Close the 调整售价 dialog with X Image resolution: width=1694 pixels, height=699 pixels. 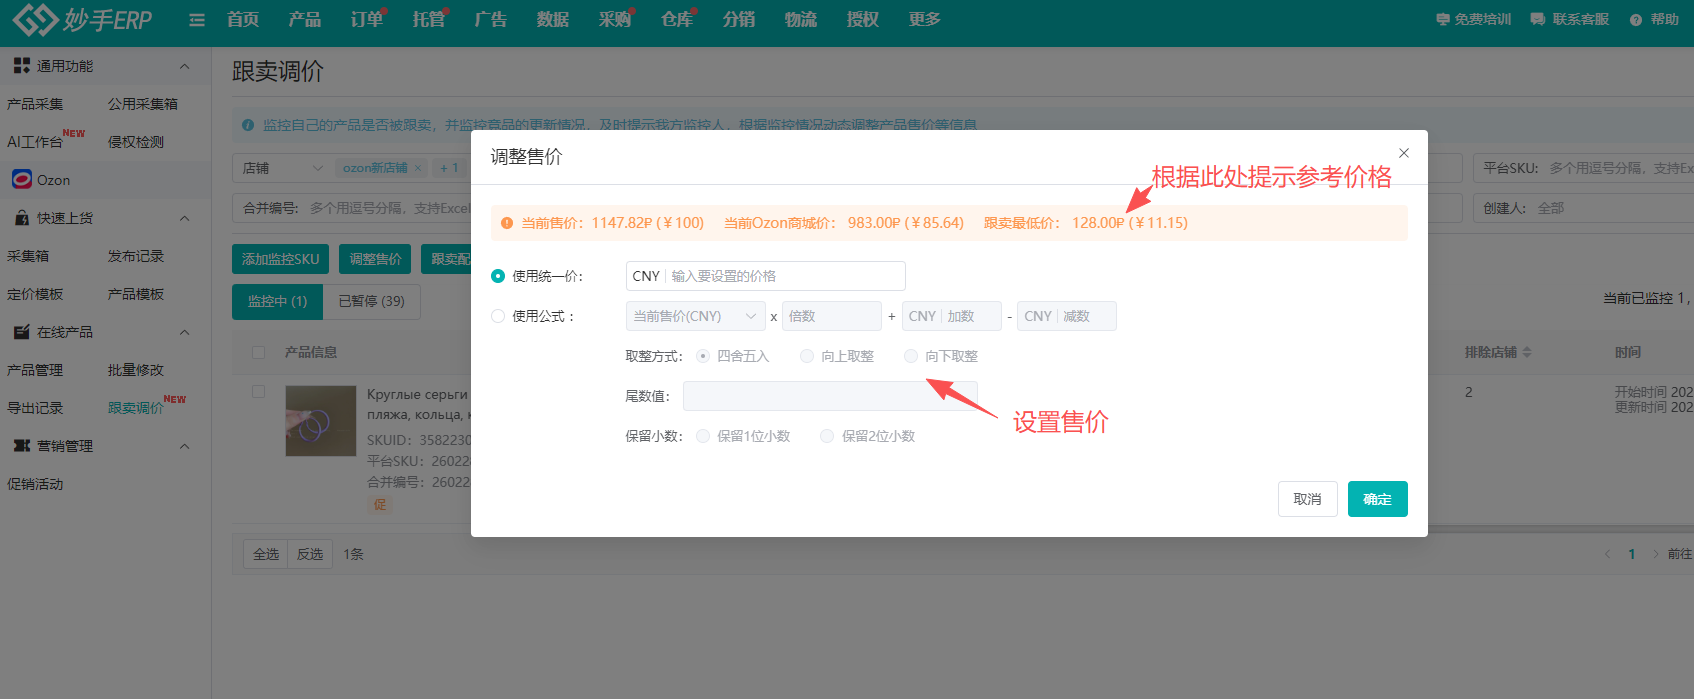[1404, 153]
